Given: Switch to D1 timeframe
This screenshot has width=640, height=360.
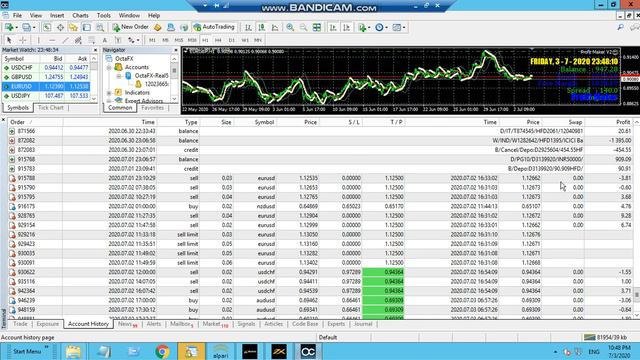Looking at the screenshot, I should click(232, 40).
